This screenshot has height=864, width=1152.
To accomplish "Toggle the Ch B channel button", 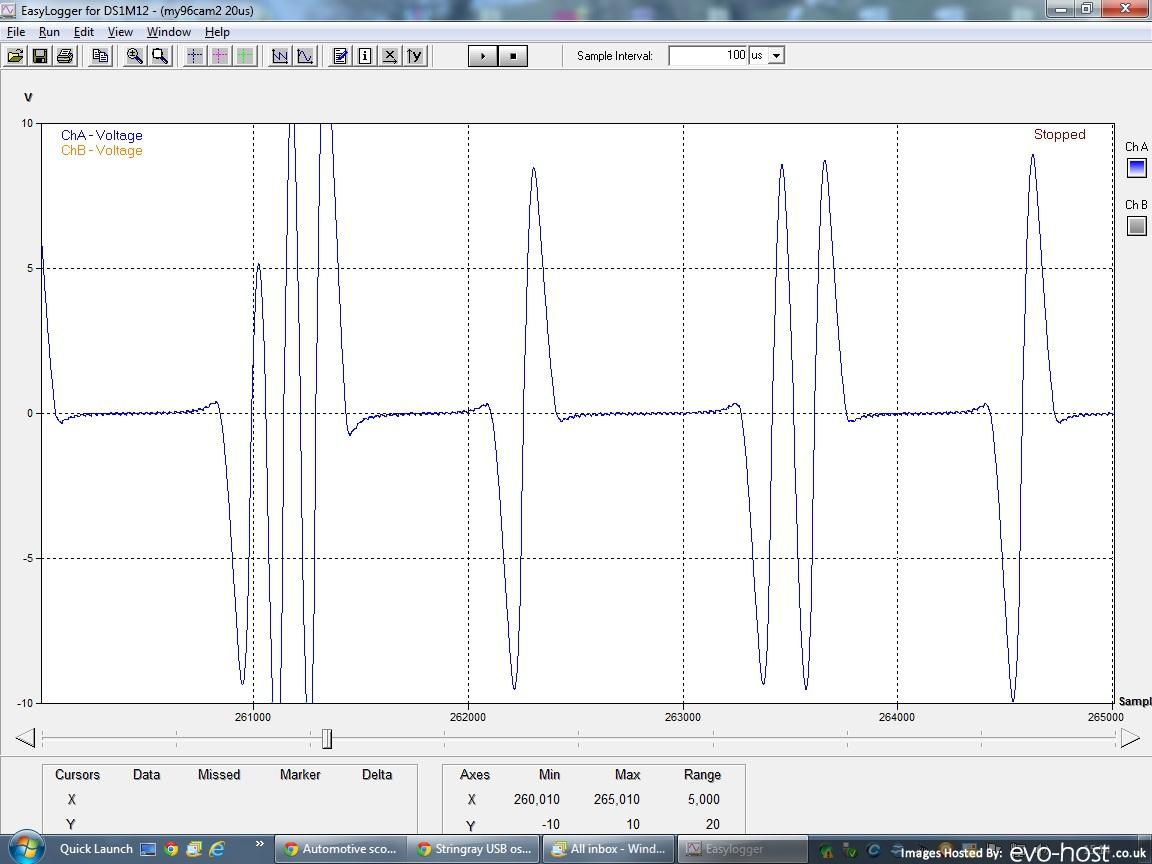I will pos(1136,226).
